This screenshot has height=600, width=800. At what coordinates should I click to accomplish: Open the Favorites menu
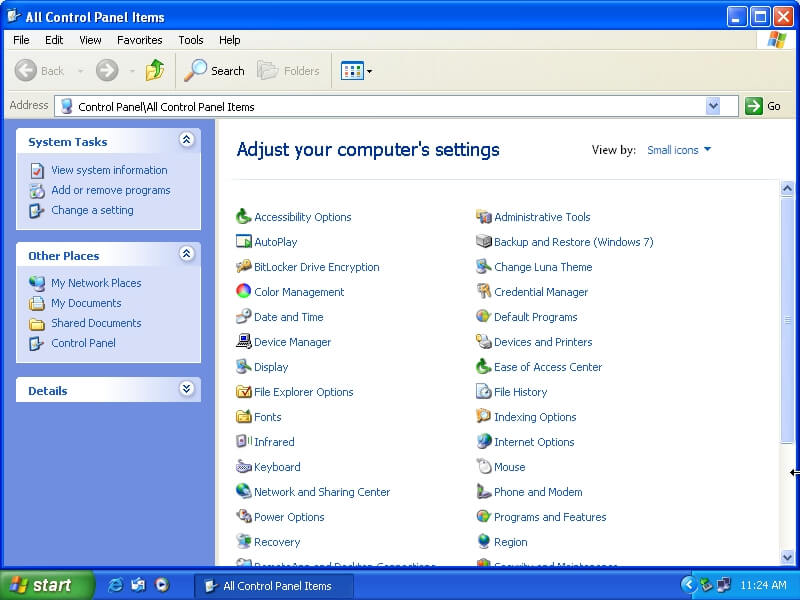(139, 40)
